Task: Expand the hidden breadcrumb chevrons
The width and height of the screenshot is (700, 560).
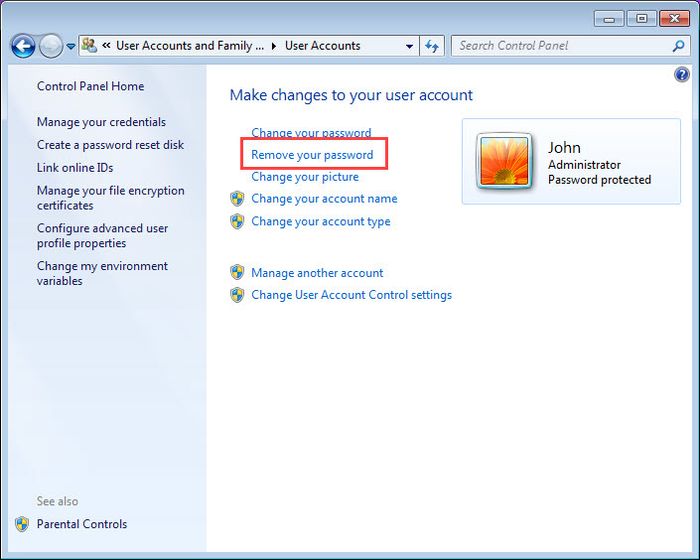Action: 106,46
